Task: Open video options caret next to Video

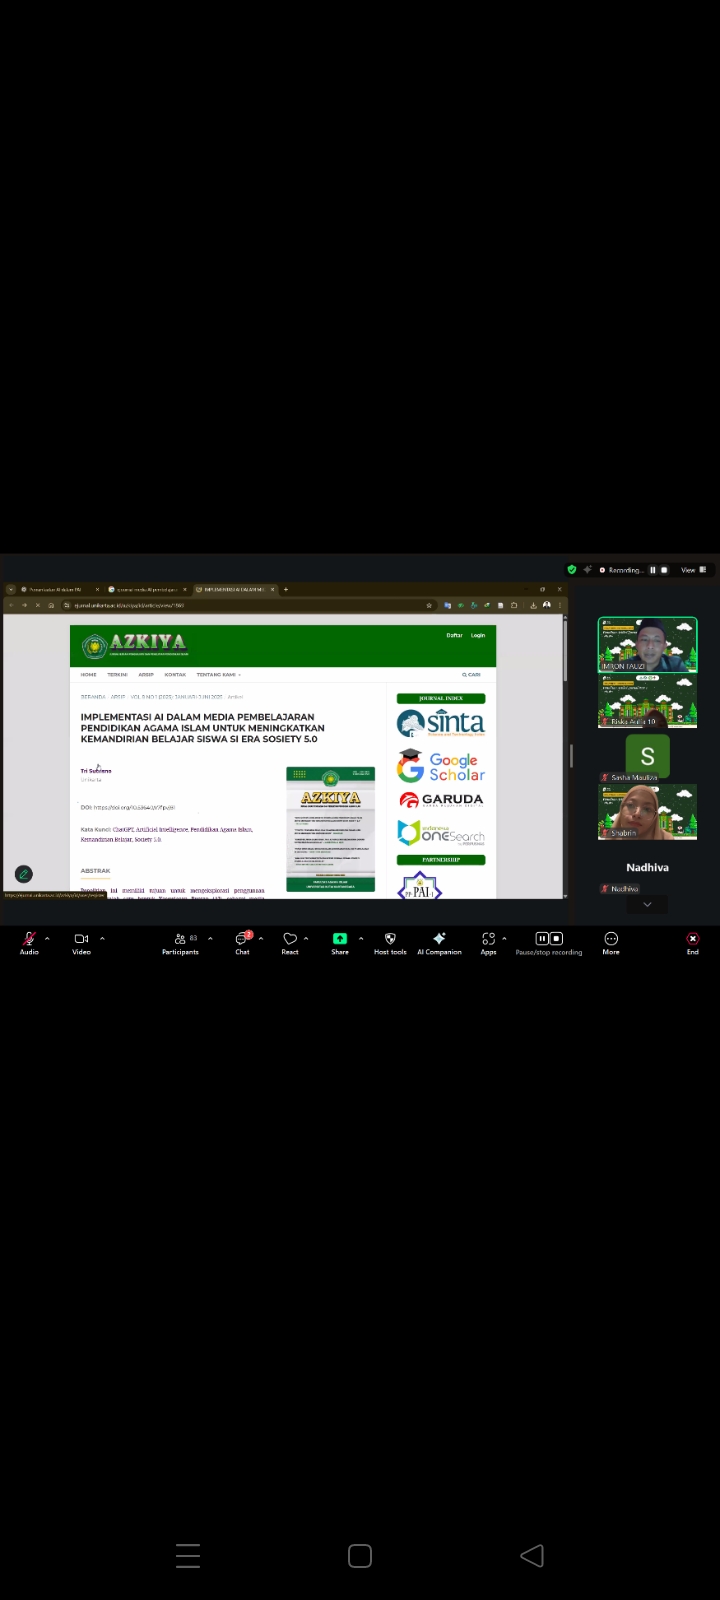Action: click(x=102, y=938)
